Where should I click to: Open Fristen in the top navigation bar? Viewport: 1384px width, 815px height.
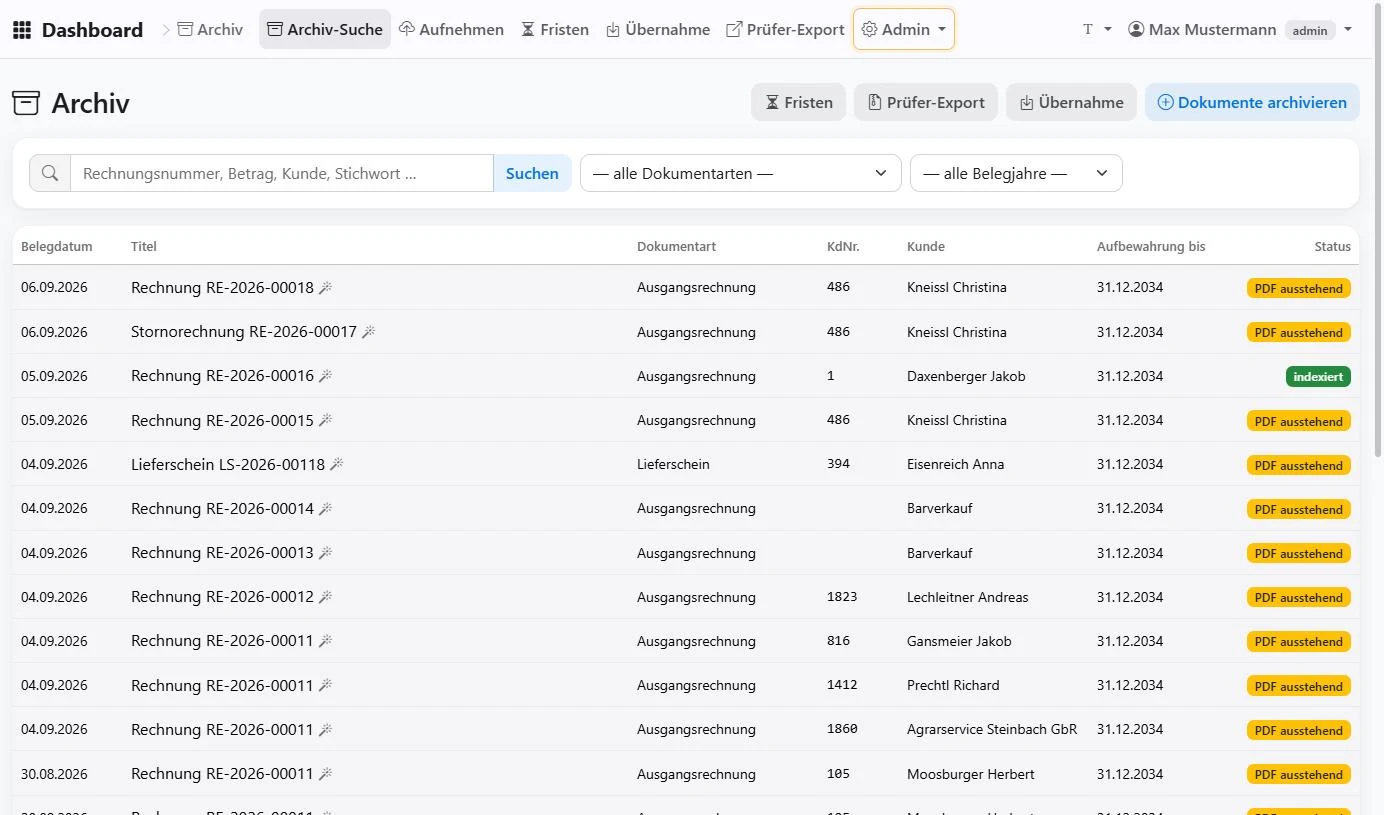pyautogui.click(x=555, y=30)
